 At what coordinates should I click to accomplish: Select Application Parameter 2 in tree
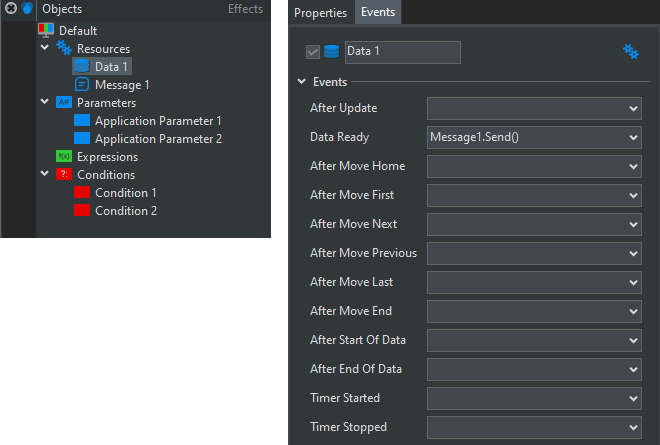pyautogui.click(x=158, y=139)
